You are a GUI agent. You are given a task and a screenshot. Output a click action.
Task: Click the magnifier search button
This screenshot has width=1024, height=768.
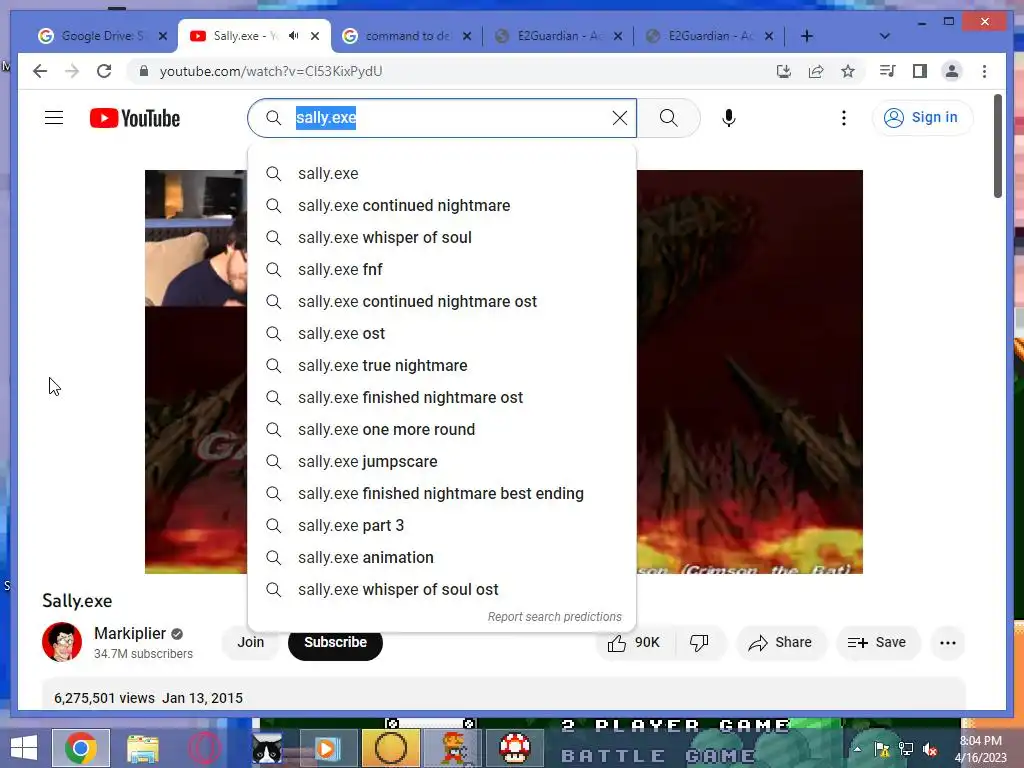tap(668, 118)
